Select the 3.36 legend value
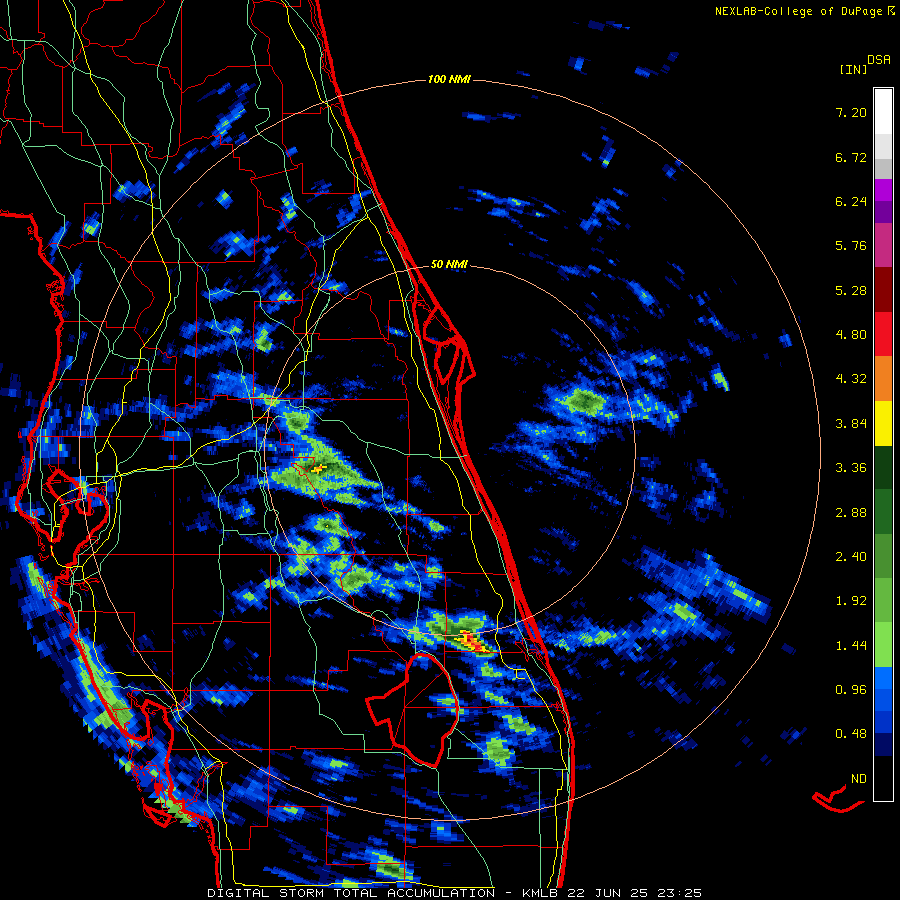Image resolution: width=900 pixels, height=900 pixels. tap(851, 468)
